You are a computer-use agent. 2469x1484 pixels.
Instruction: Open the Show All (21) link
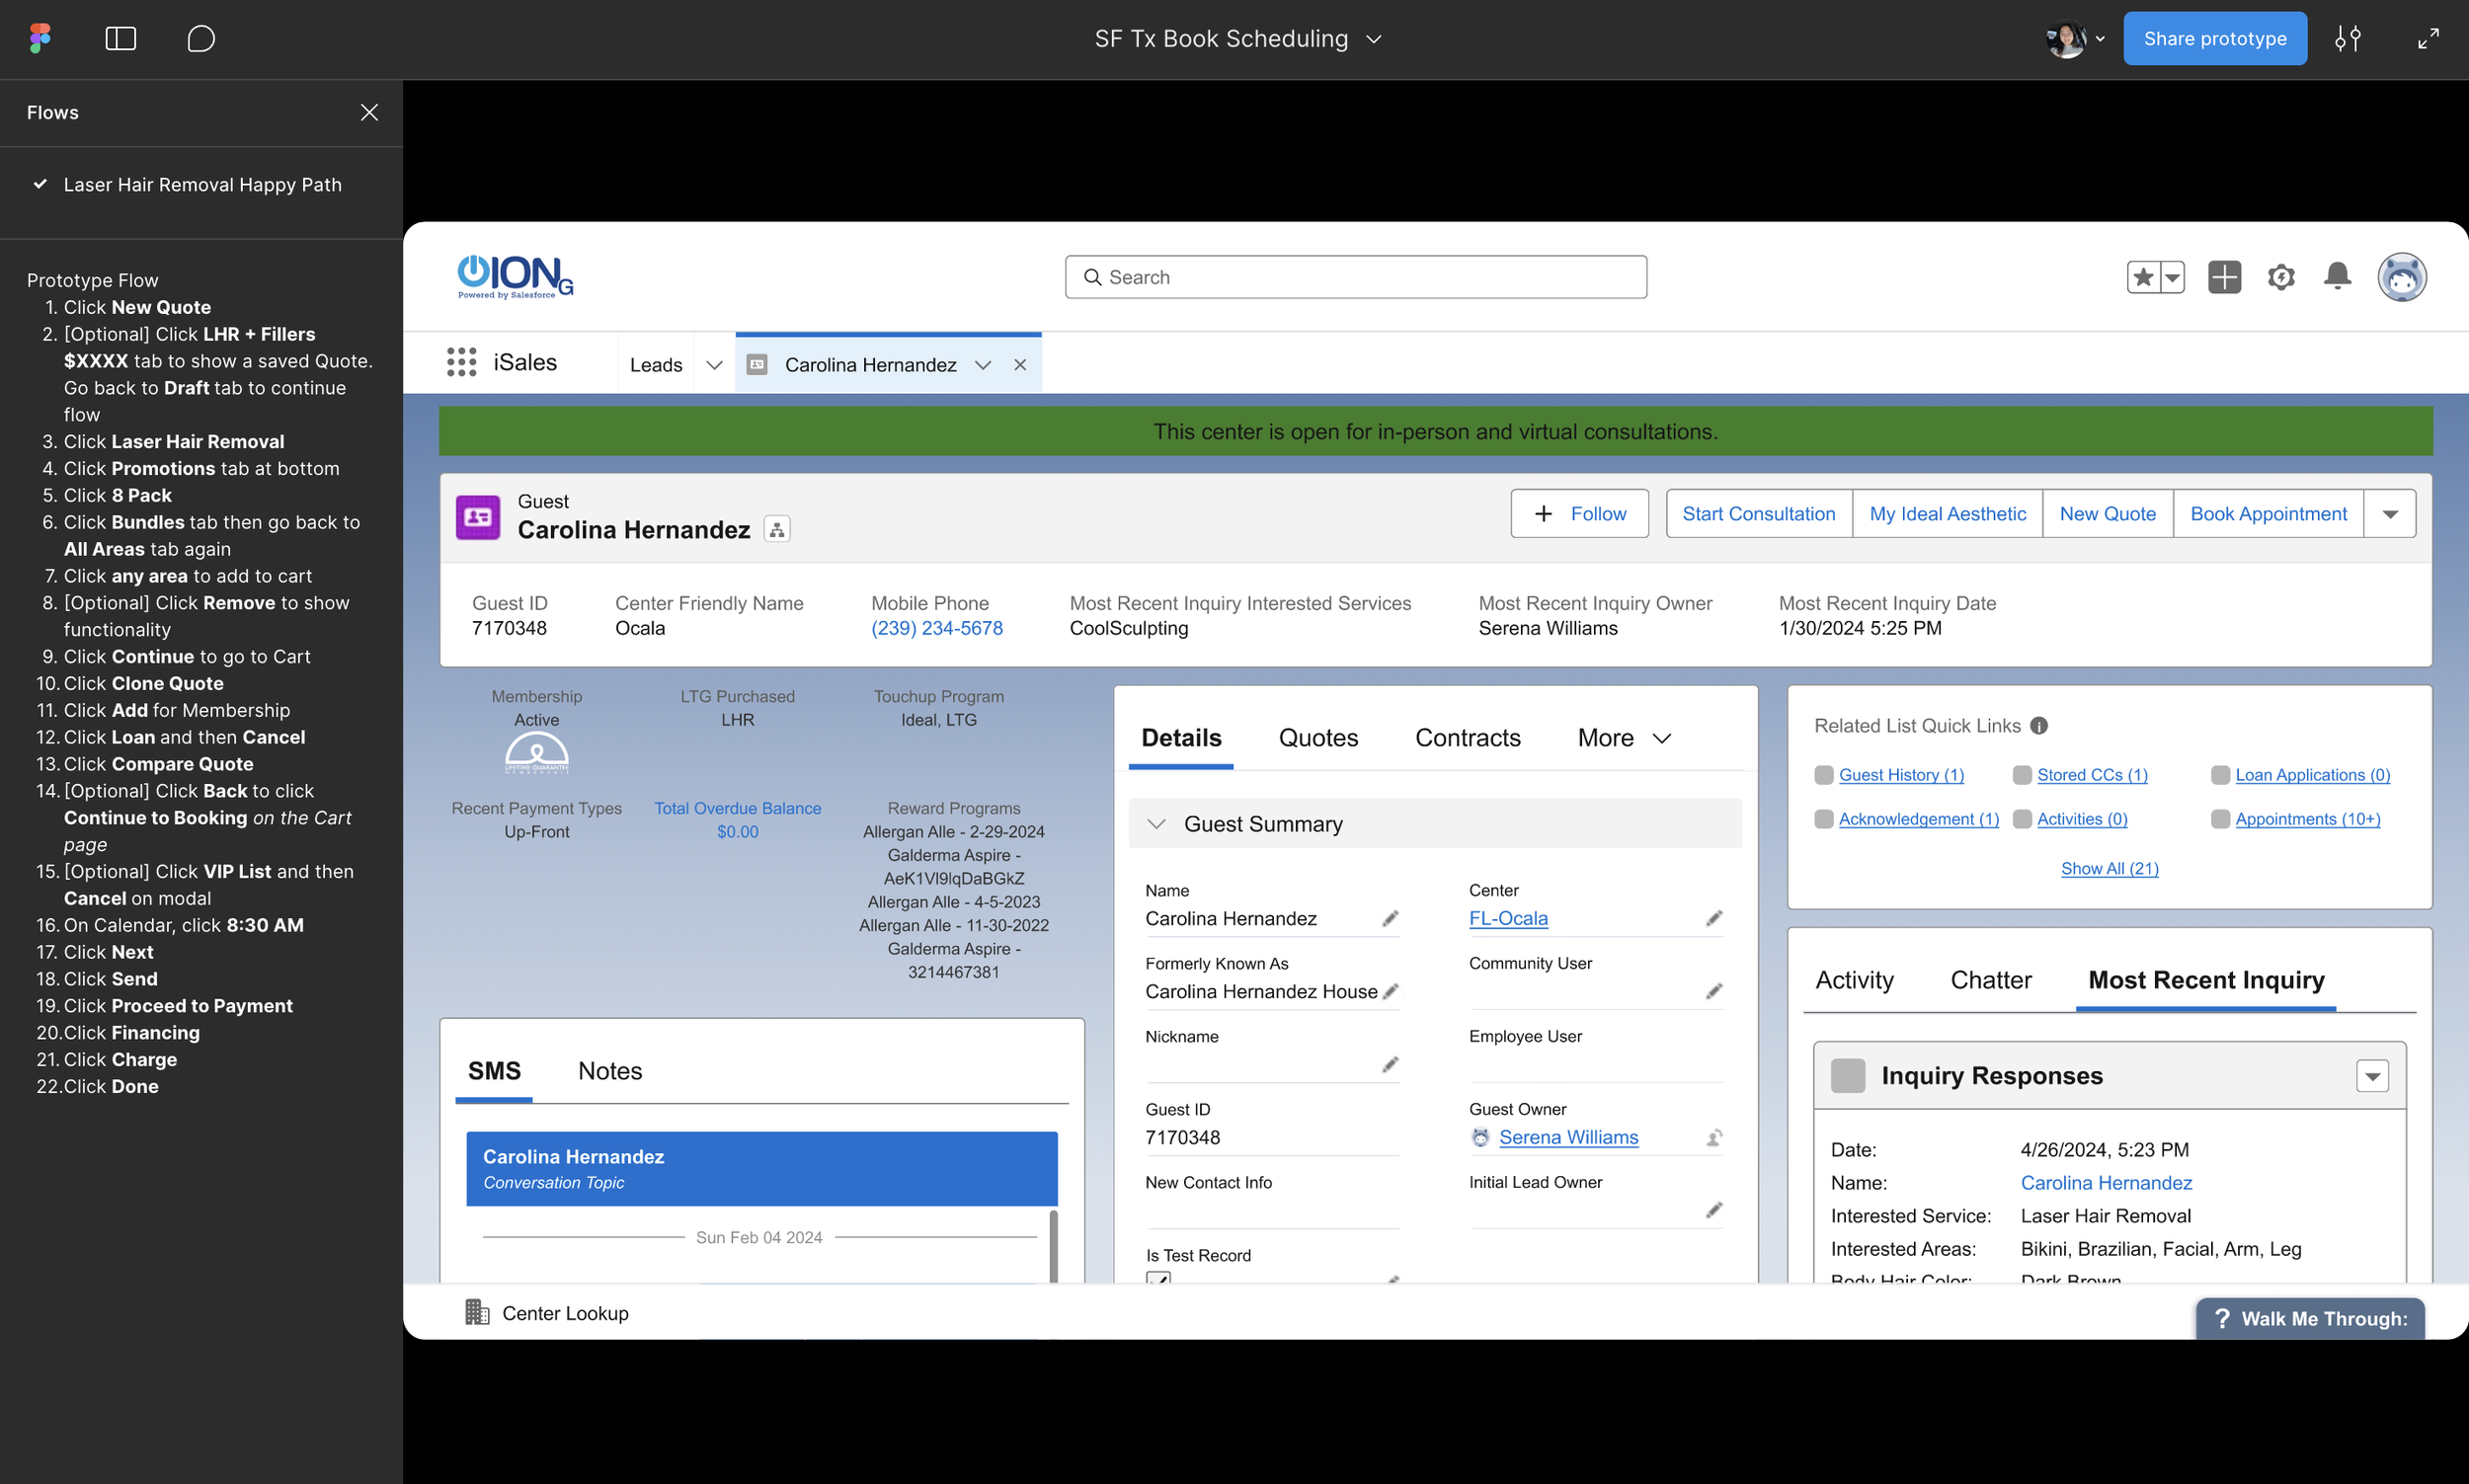click(x=2109, y=868)
